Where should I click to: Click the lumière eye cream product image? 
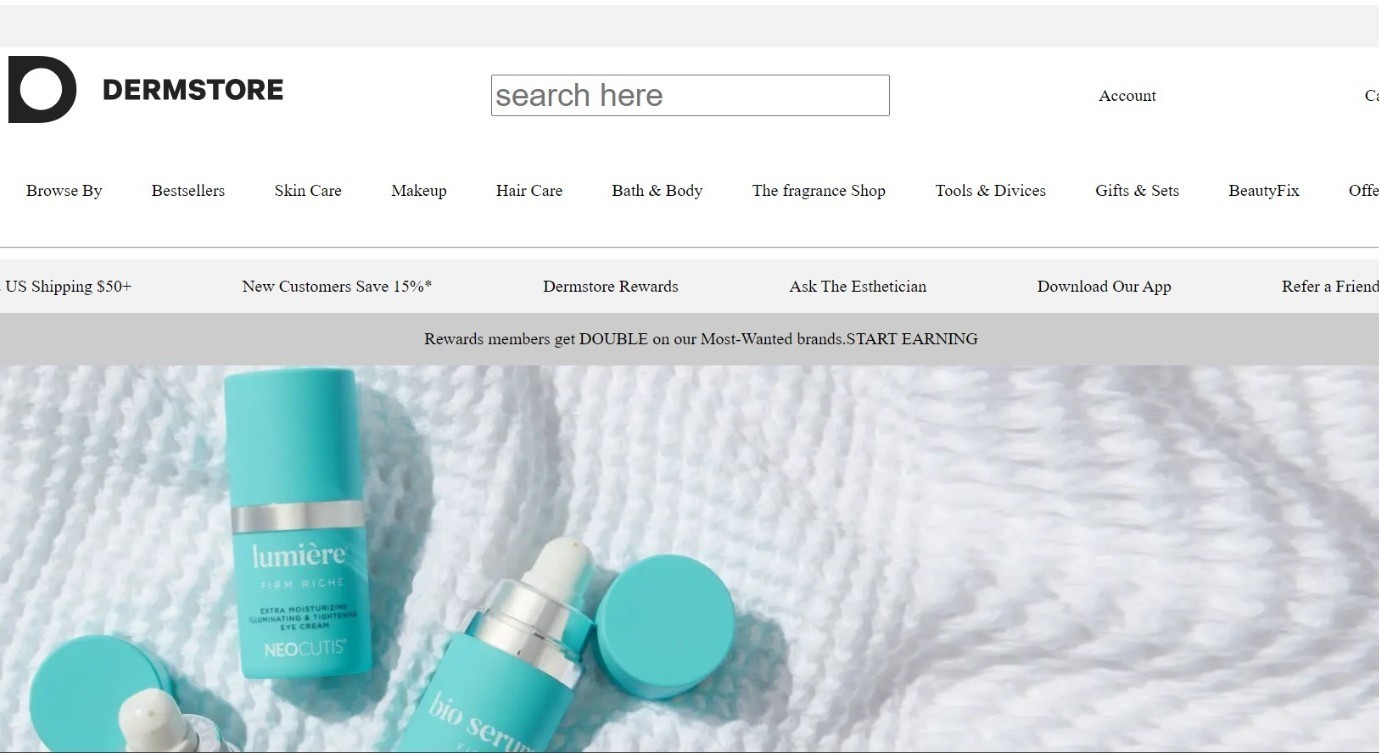click(x=297, y=525)
